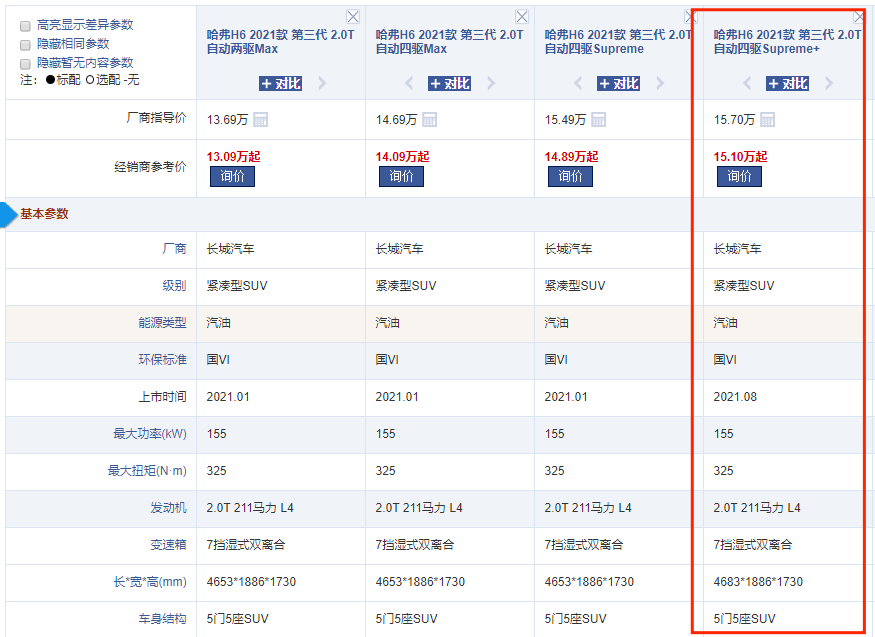Open the 哈弗H6 自动四驱Max model title
Viewport: 875px width, 637px height.
(449, 42)
